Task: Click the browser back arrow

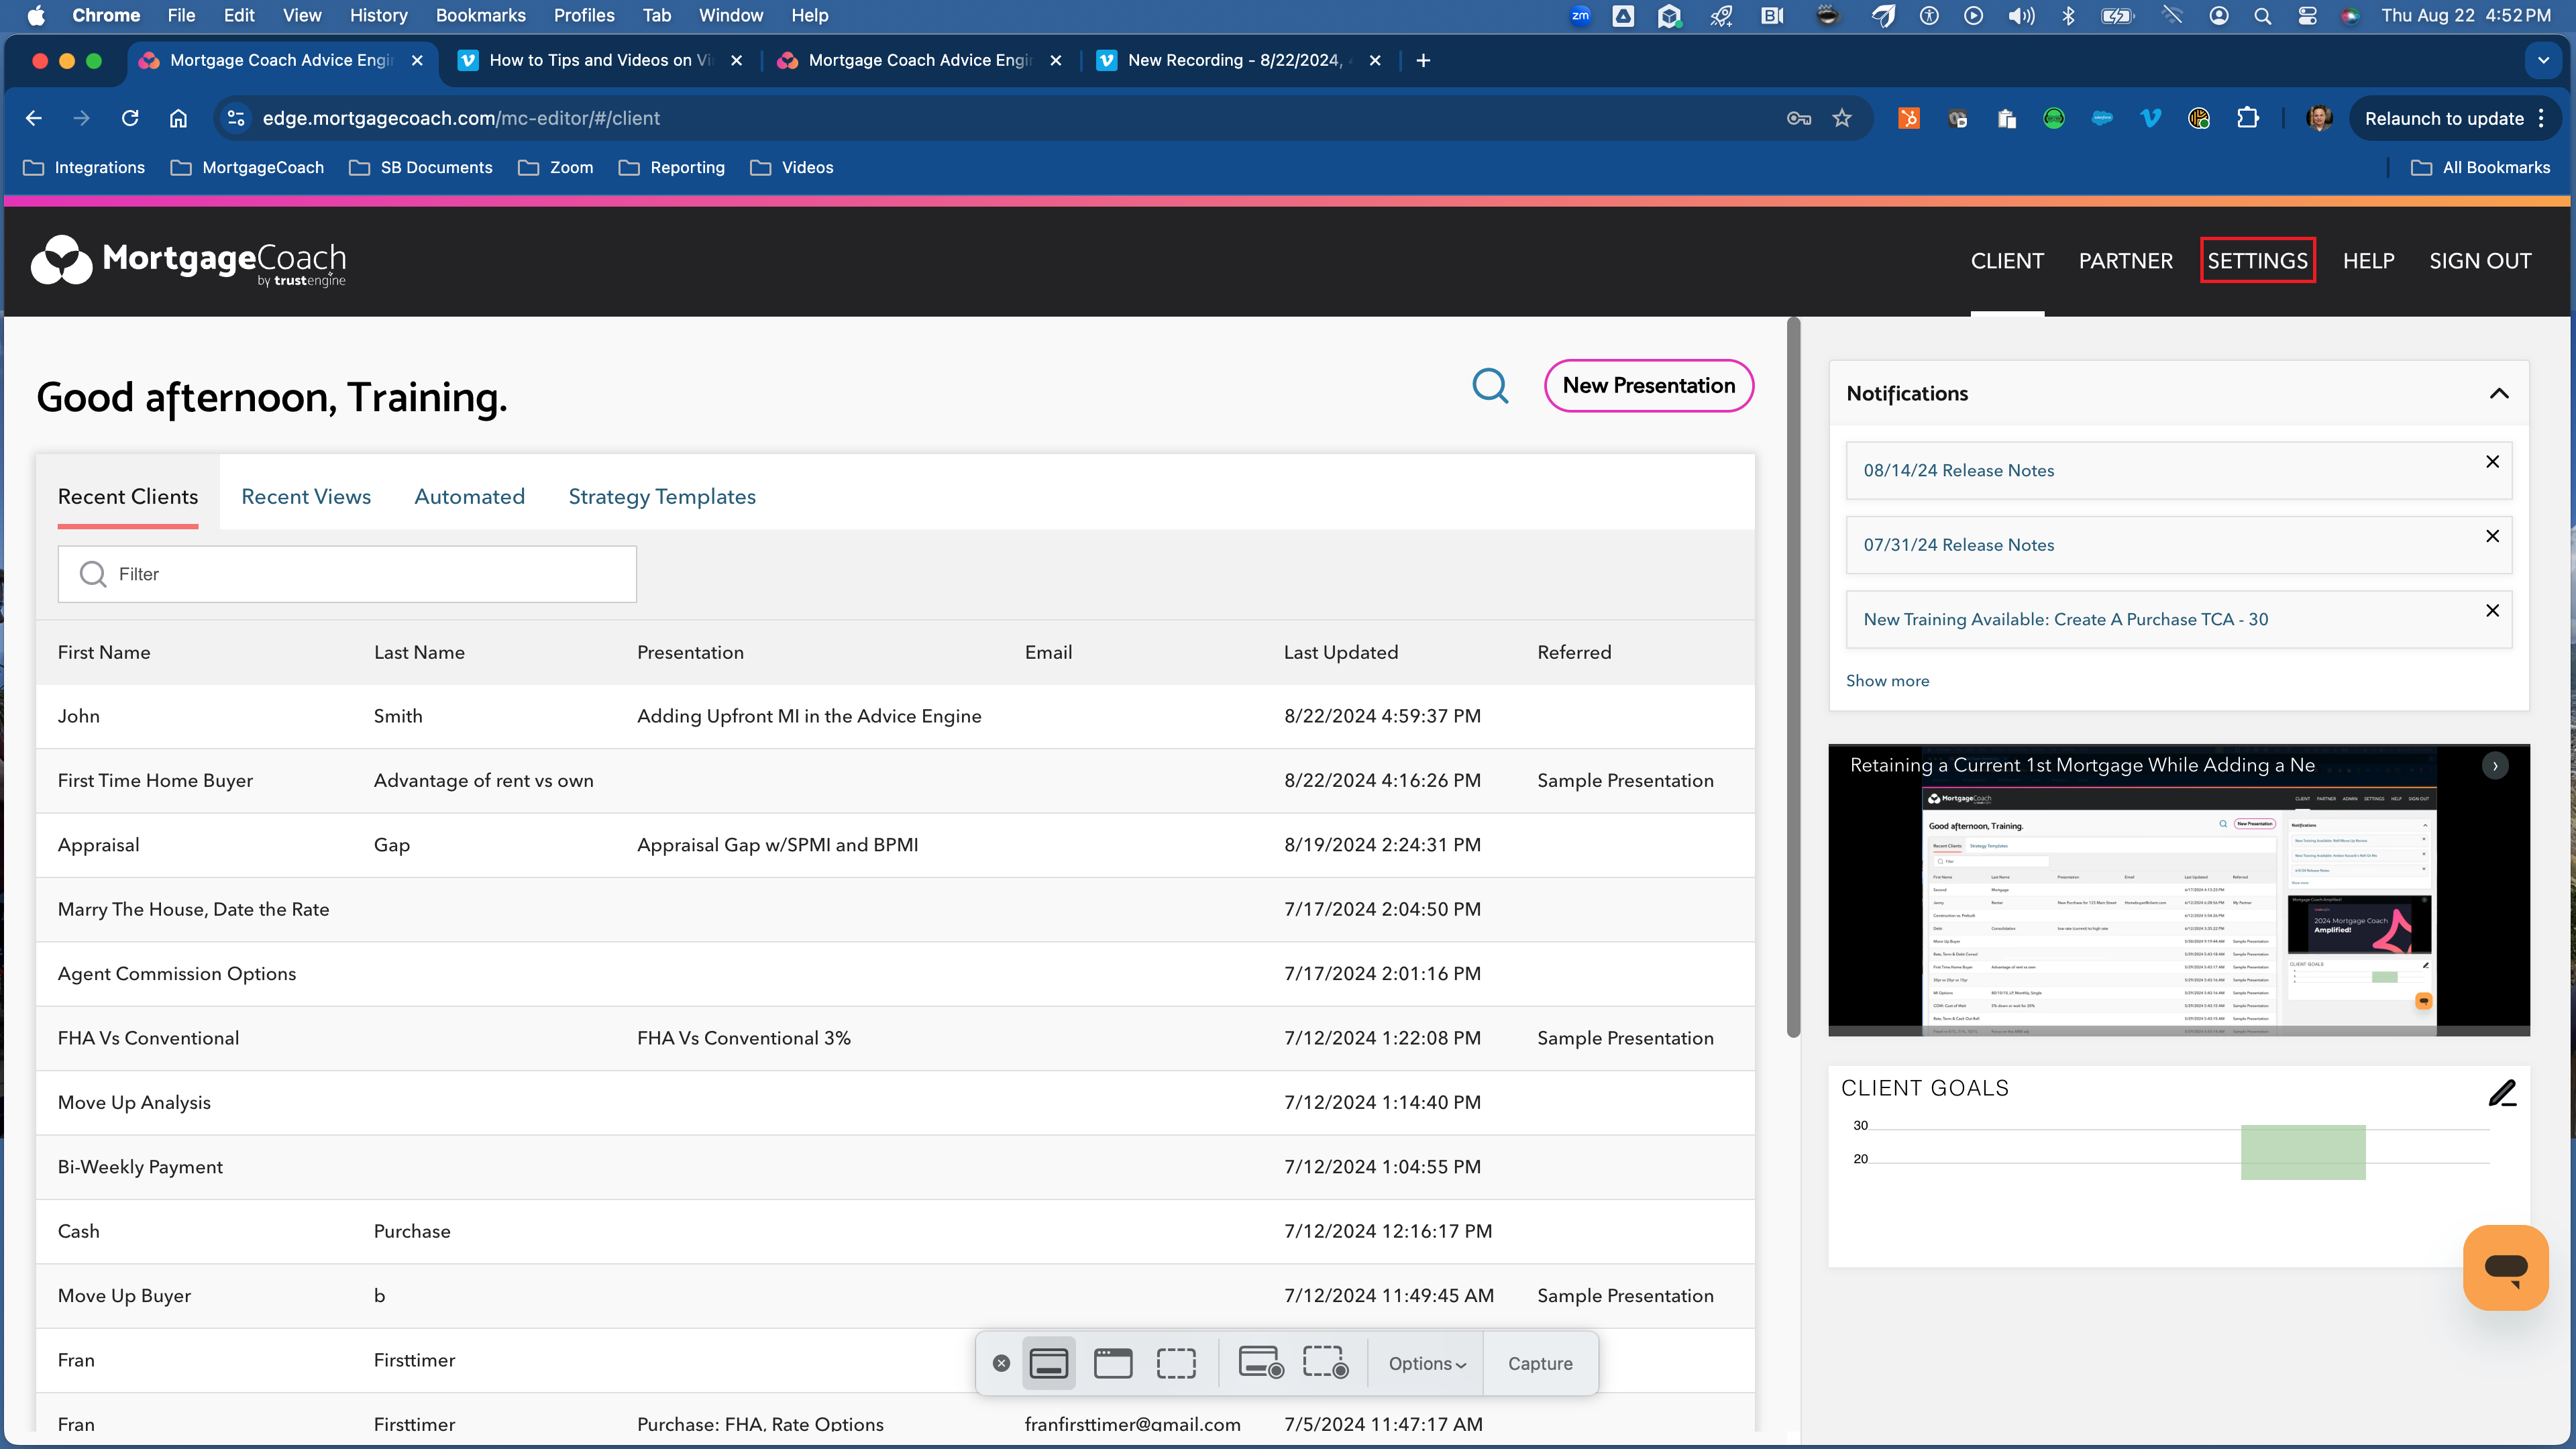Action: click(x=34, y=118)
